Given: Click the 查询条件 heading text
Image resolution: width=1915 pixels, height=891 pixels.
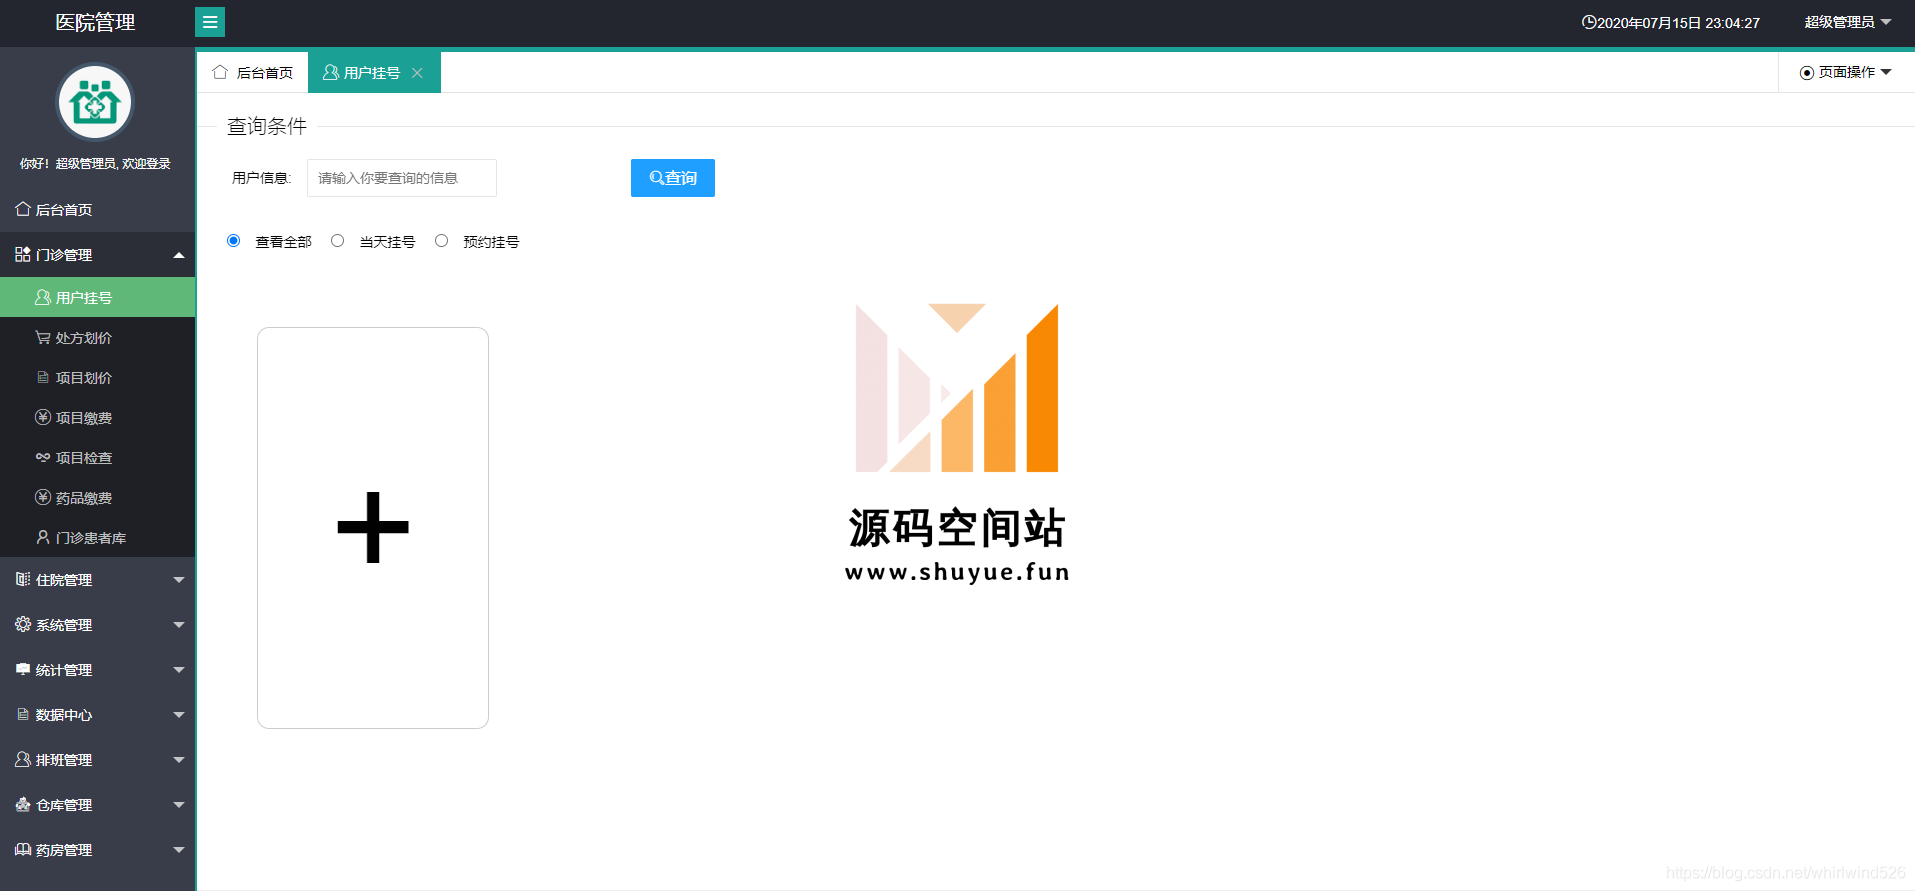Looking at the screenshot, I should [x=267, y=126].
